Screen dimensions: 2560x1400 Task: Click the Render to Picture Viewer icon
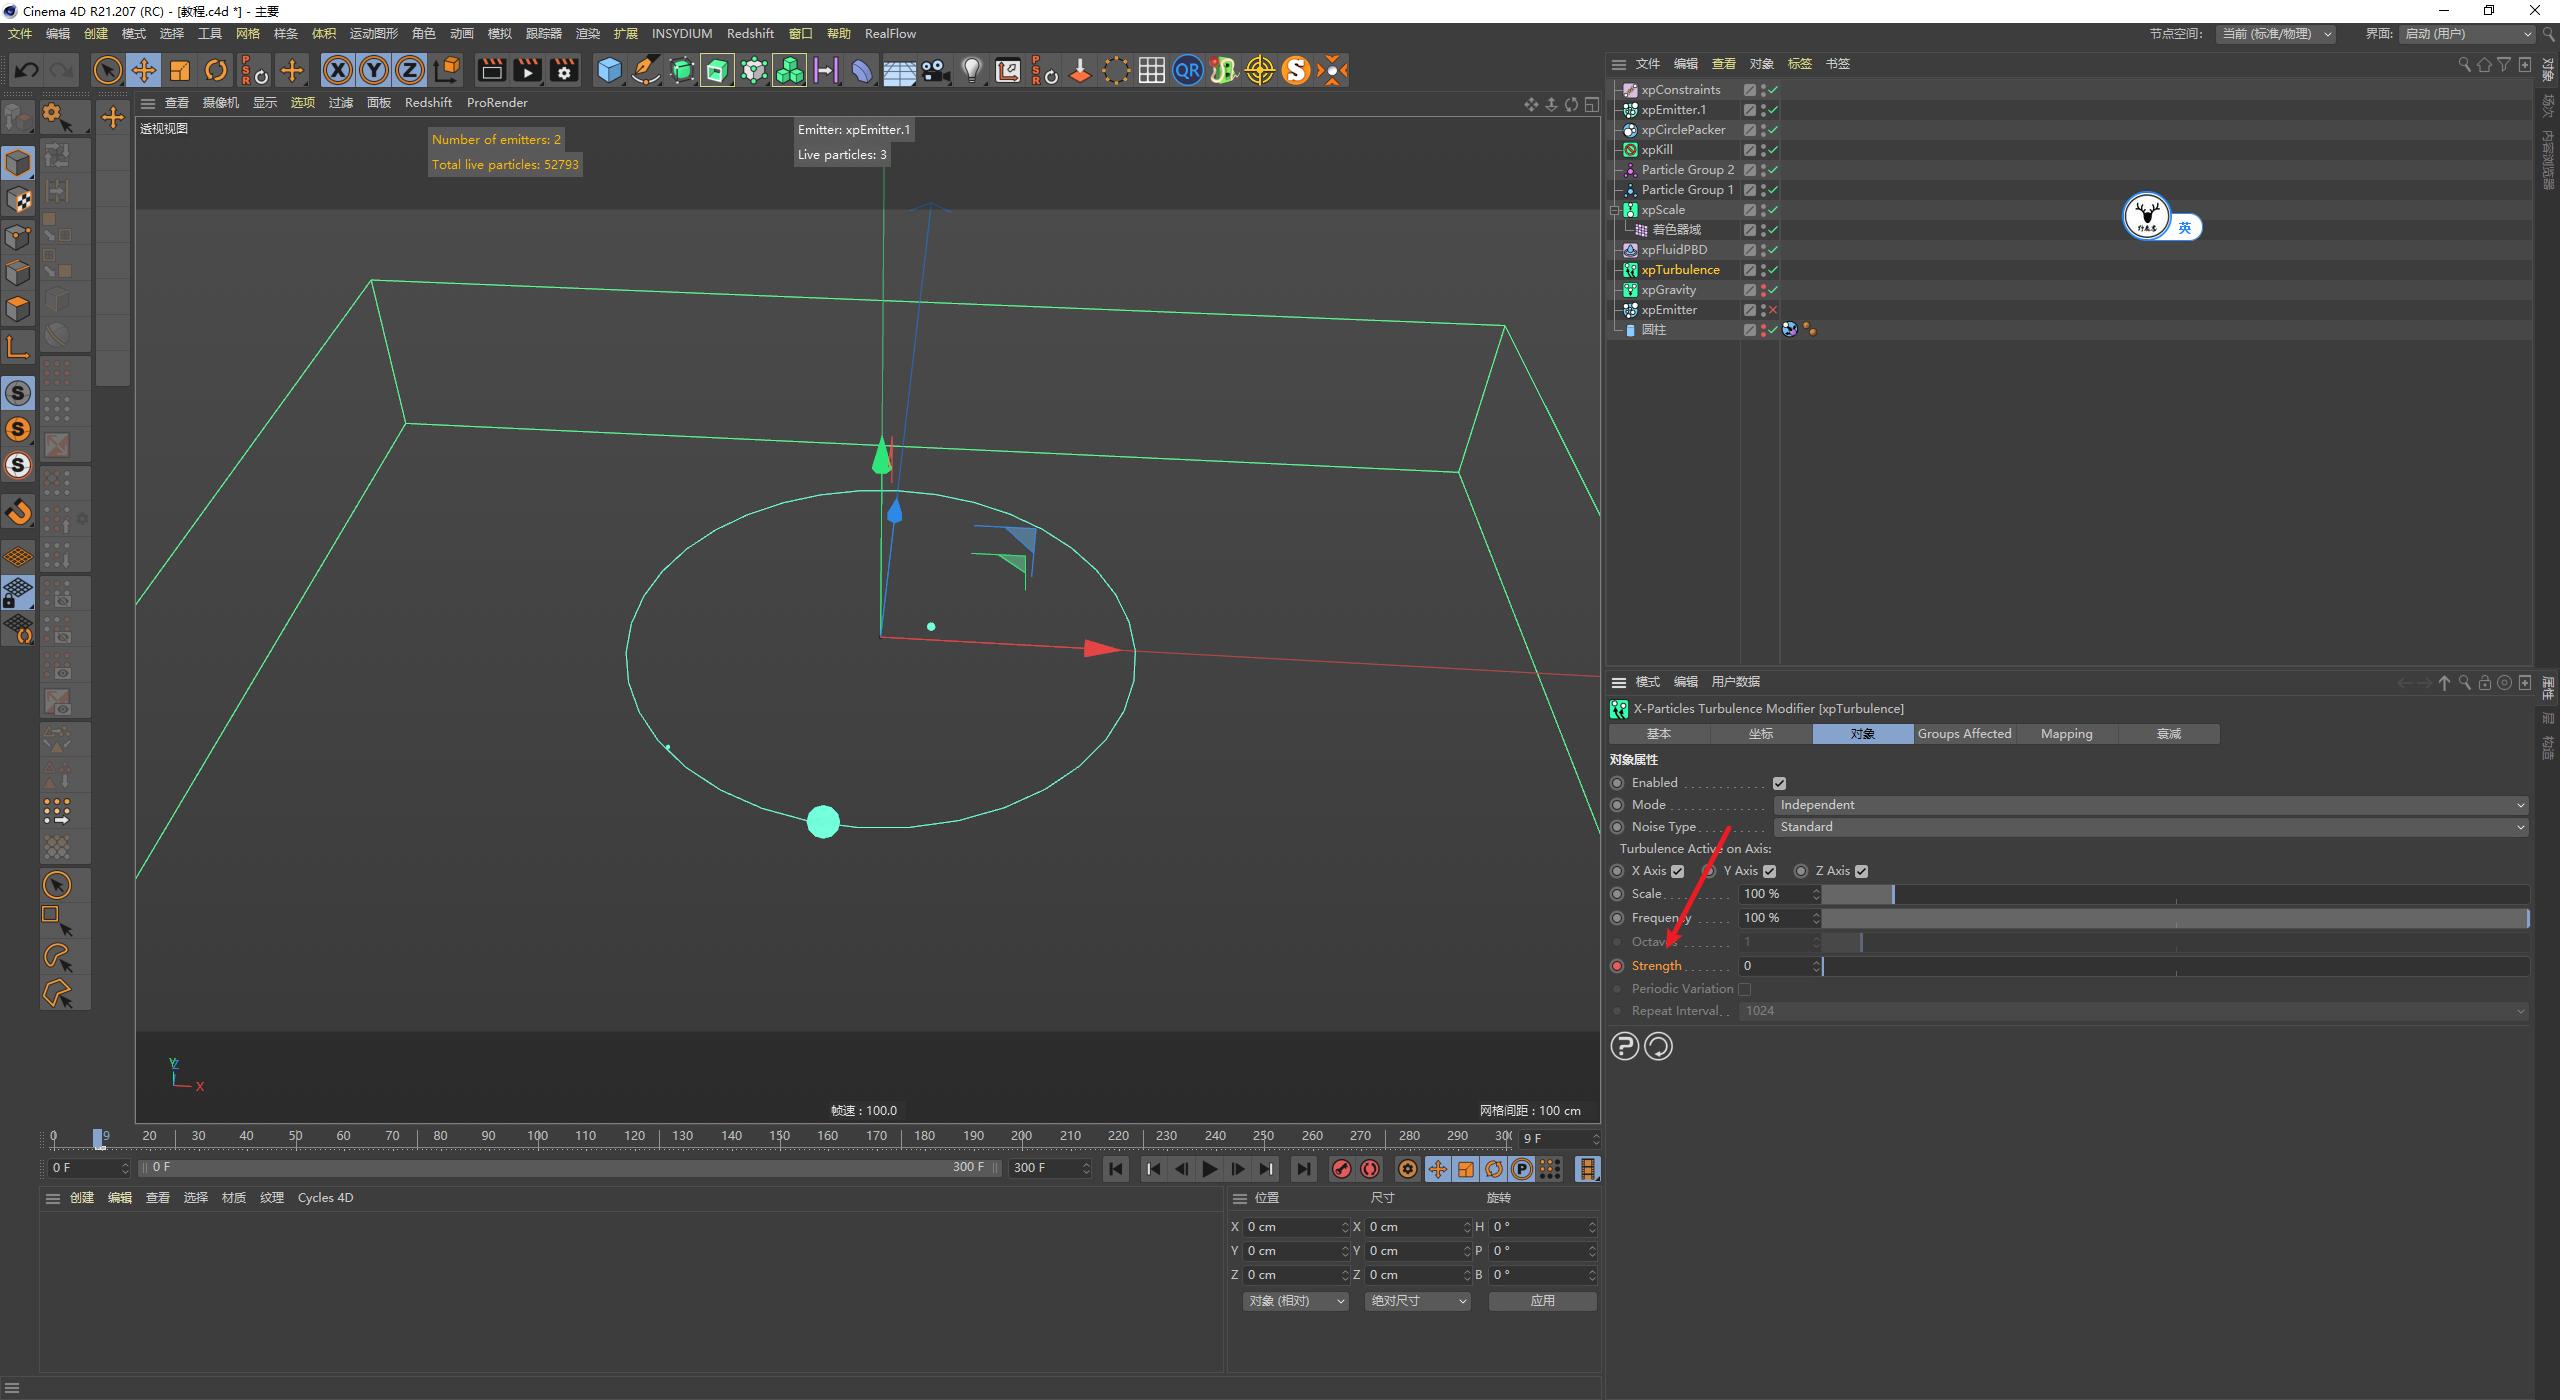(x=528, y=70)
